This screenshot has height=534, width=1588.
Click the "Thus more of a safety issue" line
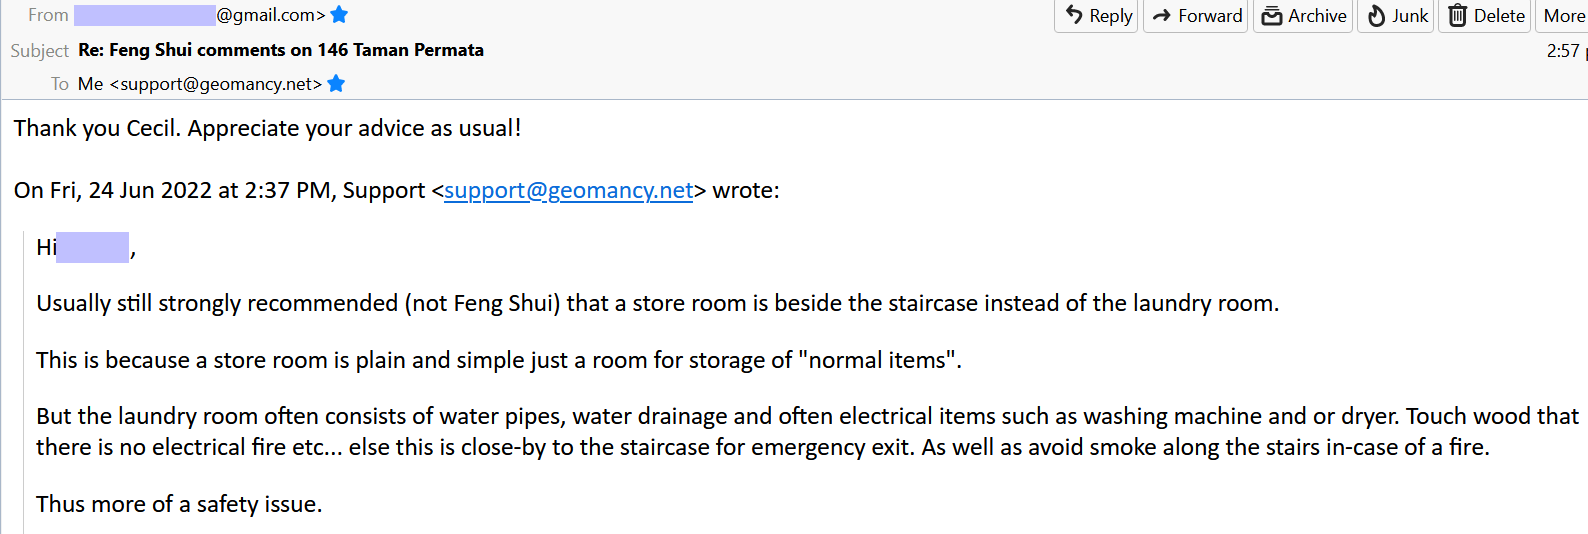click(x=179, y=504)
